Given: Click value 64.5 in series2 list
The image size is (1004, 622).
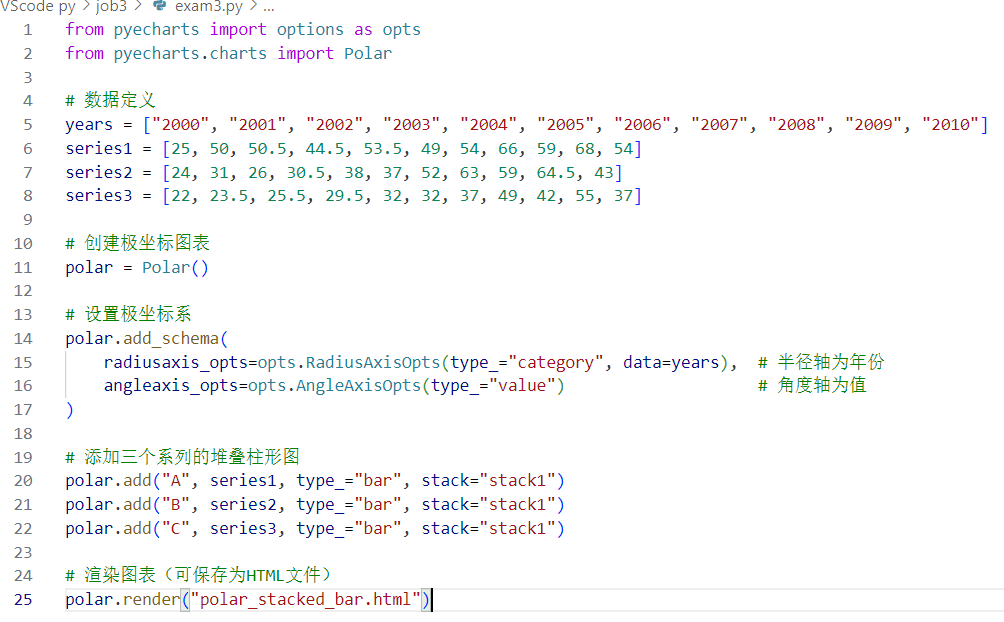Looking at the screenshot, I should click(x=556, y=172).
